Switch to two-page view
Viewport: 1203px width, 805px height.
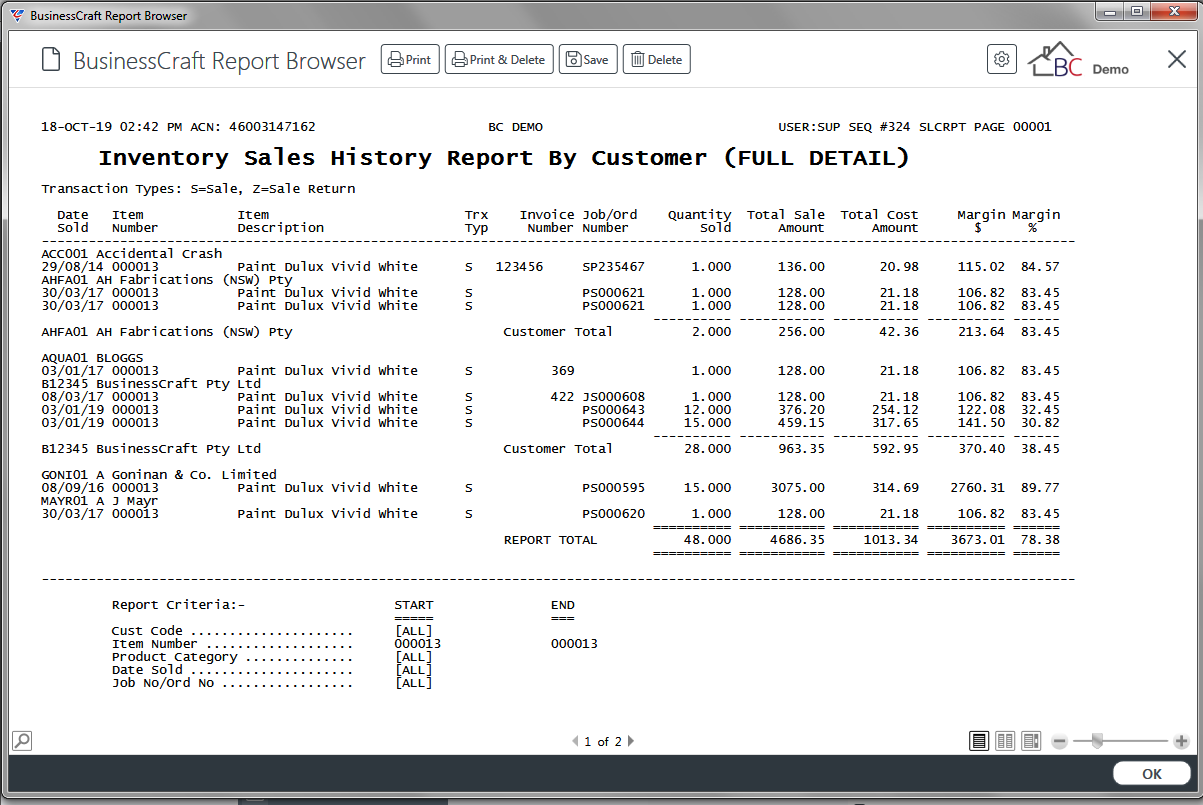click(1005, 741)
